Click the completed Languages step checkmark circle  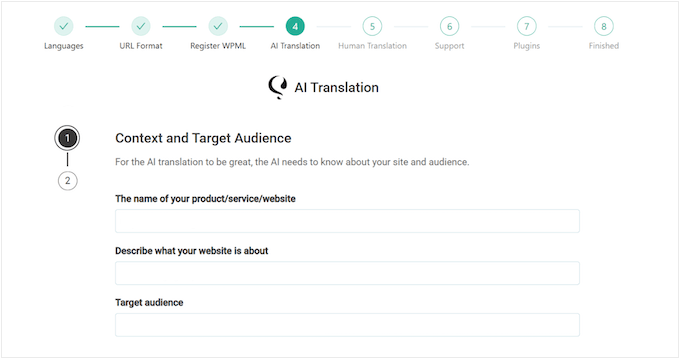point(64,26)
